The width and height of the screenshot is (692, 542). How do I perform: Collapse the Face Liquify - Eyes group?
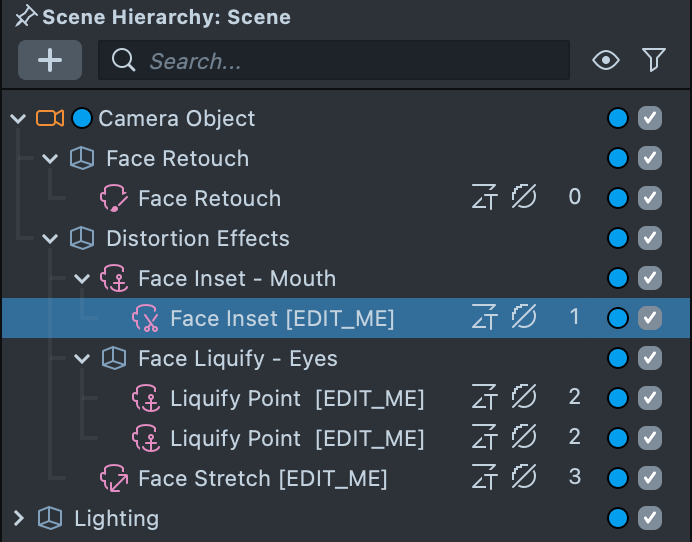point(82,359)
